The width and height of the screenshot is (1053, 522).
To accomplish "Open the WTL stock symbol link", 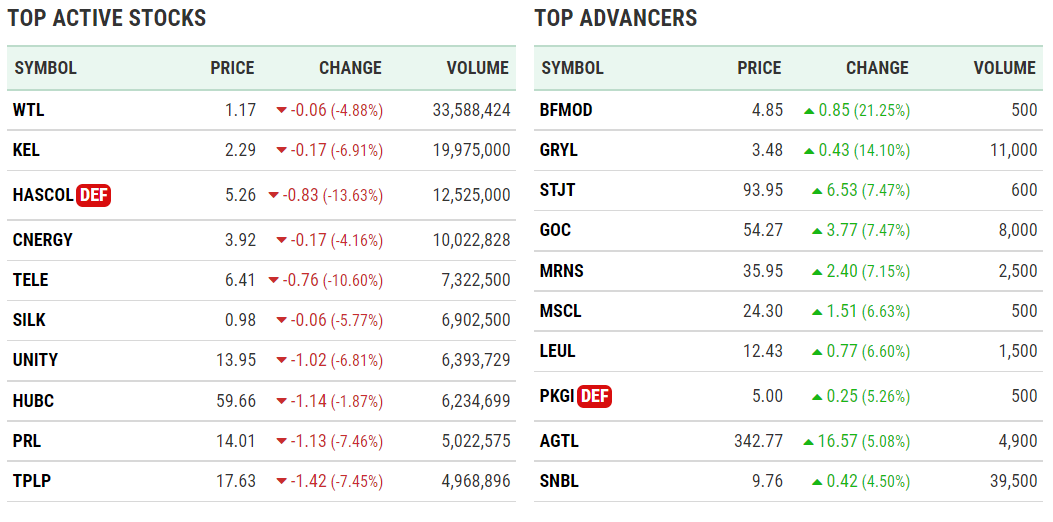I will coord(28,110).
